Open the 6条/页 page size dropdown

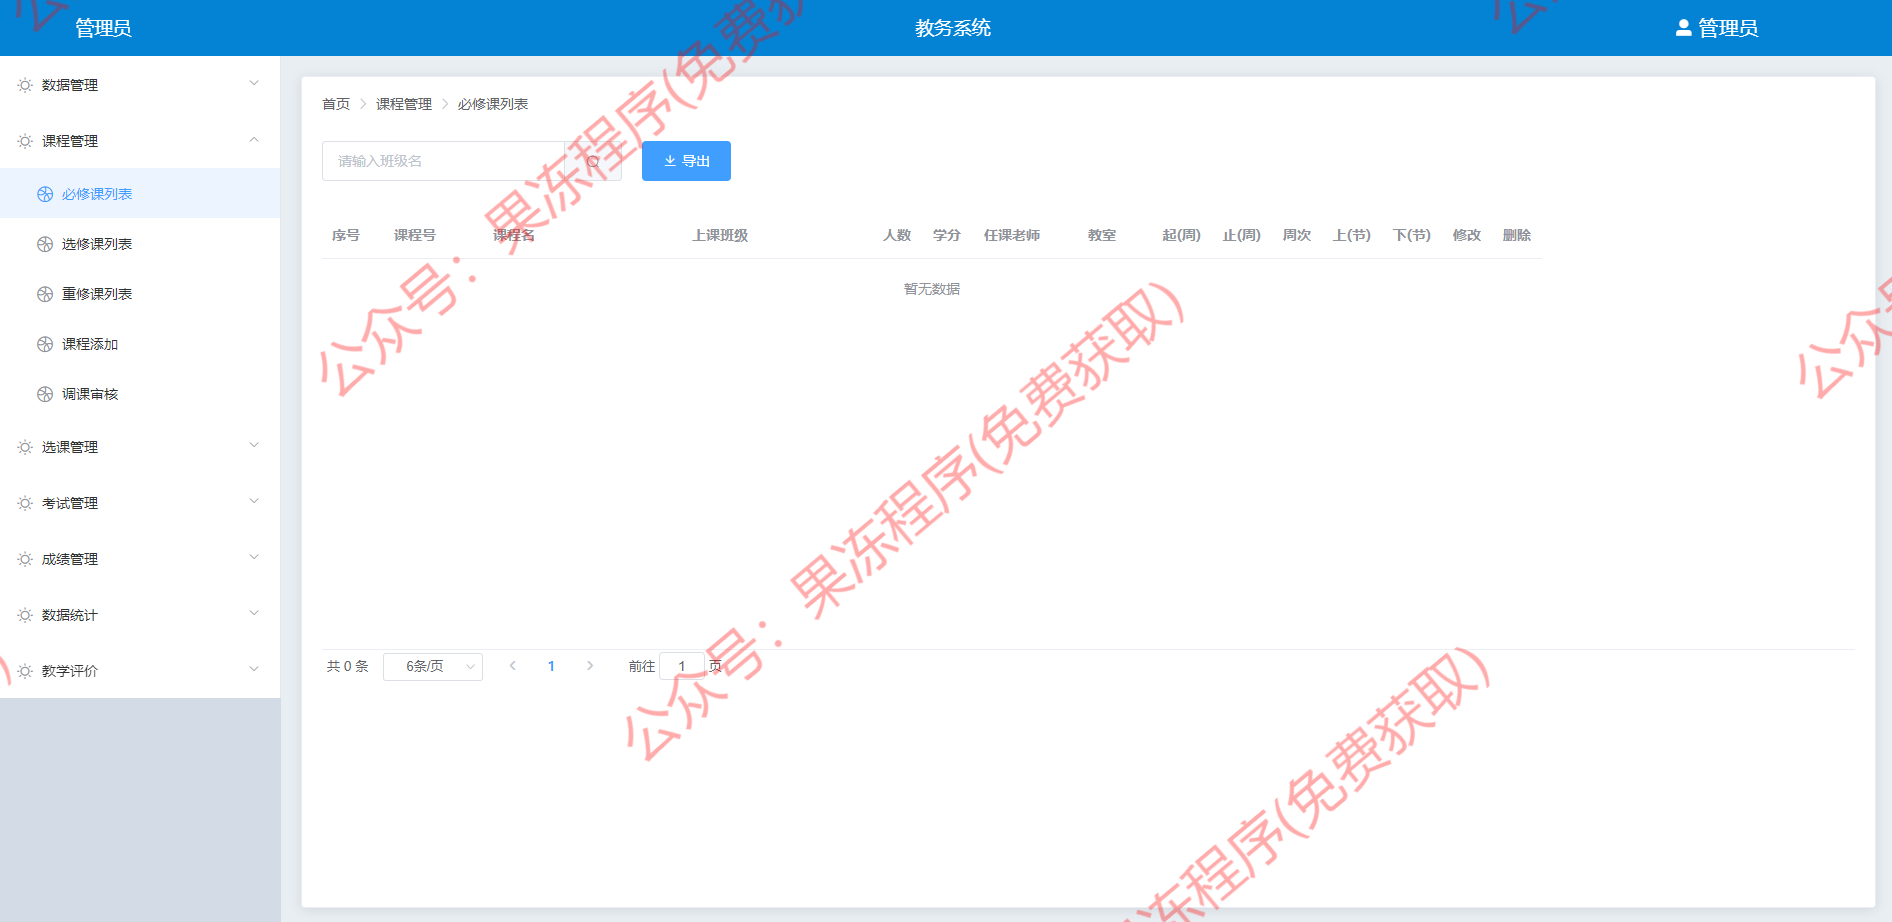click(x=433, y=667)
